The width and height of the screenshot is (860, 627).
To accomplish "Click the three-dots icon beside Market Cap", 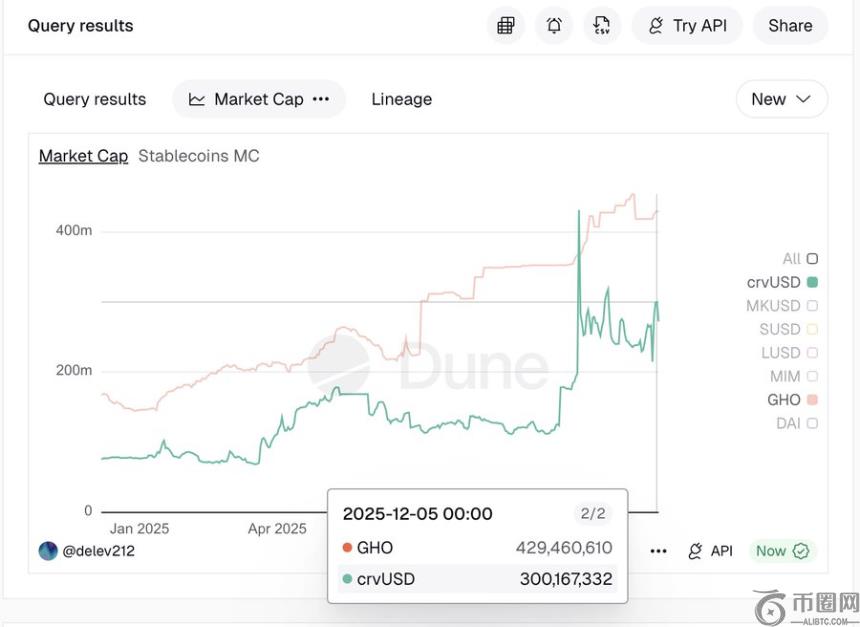I will (321, 99).
